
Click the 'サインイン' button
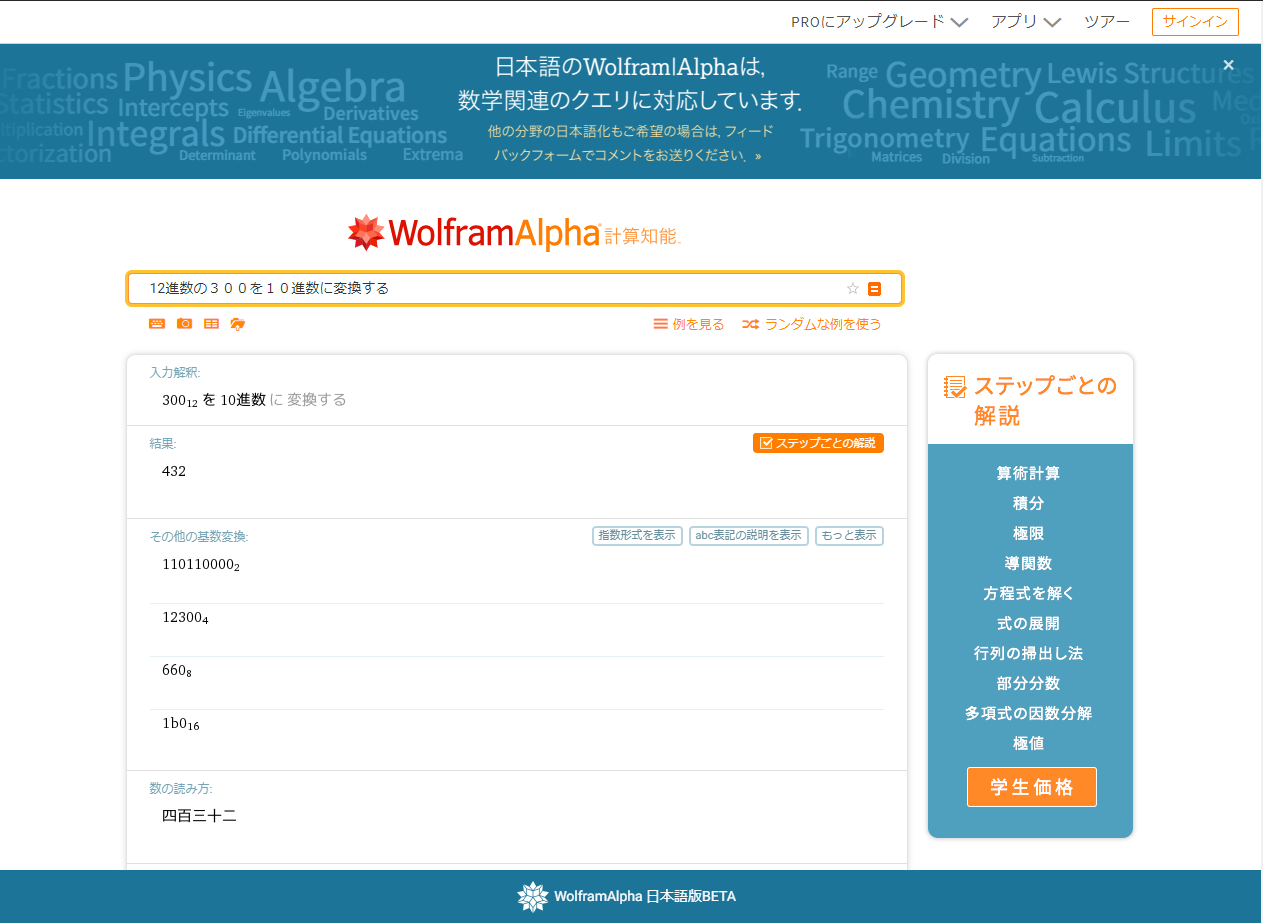tap(1195, 22)
